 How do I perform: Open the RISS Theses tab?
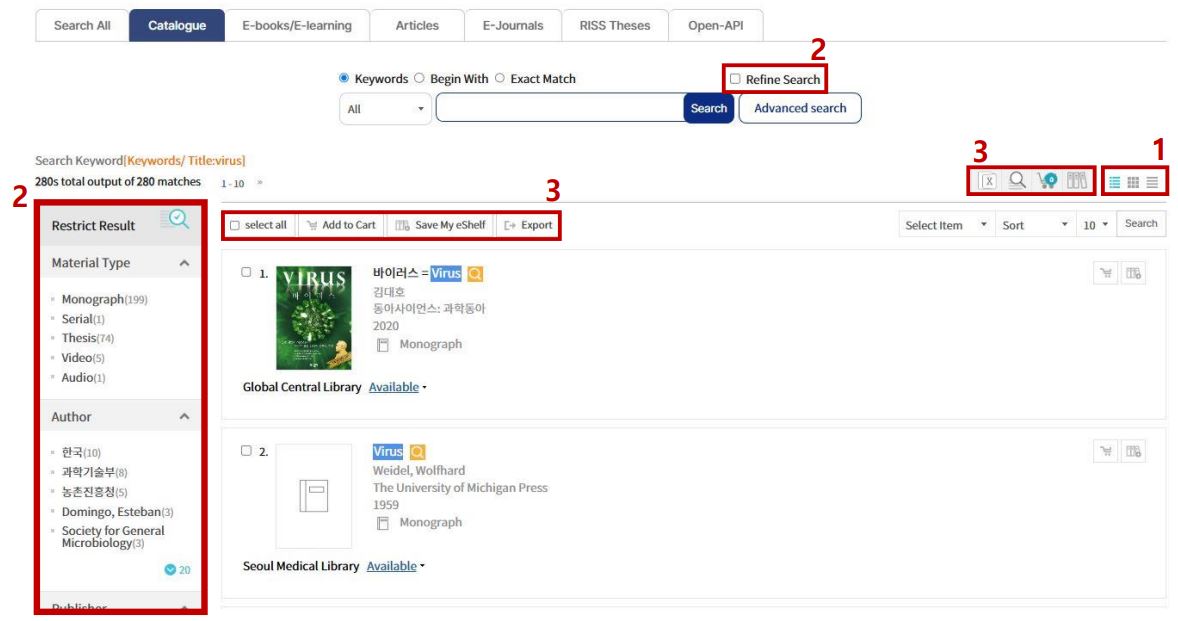pos(615,26)
